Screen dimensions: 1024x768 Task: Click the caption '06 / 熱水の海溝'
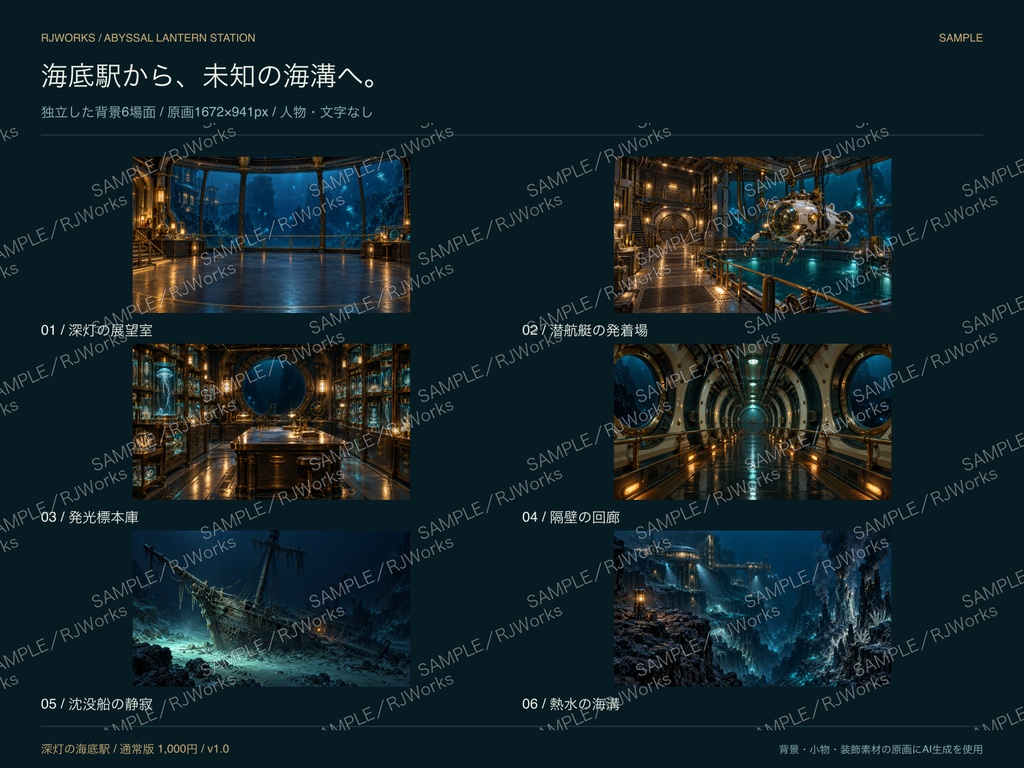(571, 704)
